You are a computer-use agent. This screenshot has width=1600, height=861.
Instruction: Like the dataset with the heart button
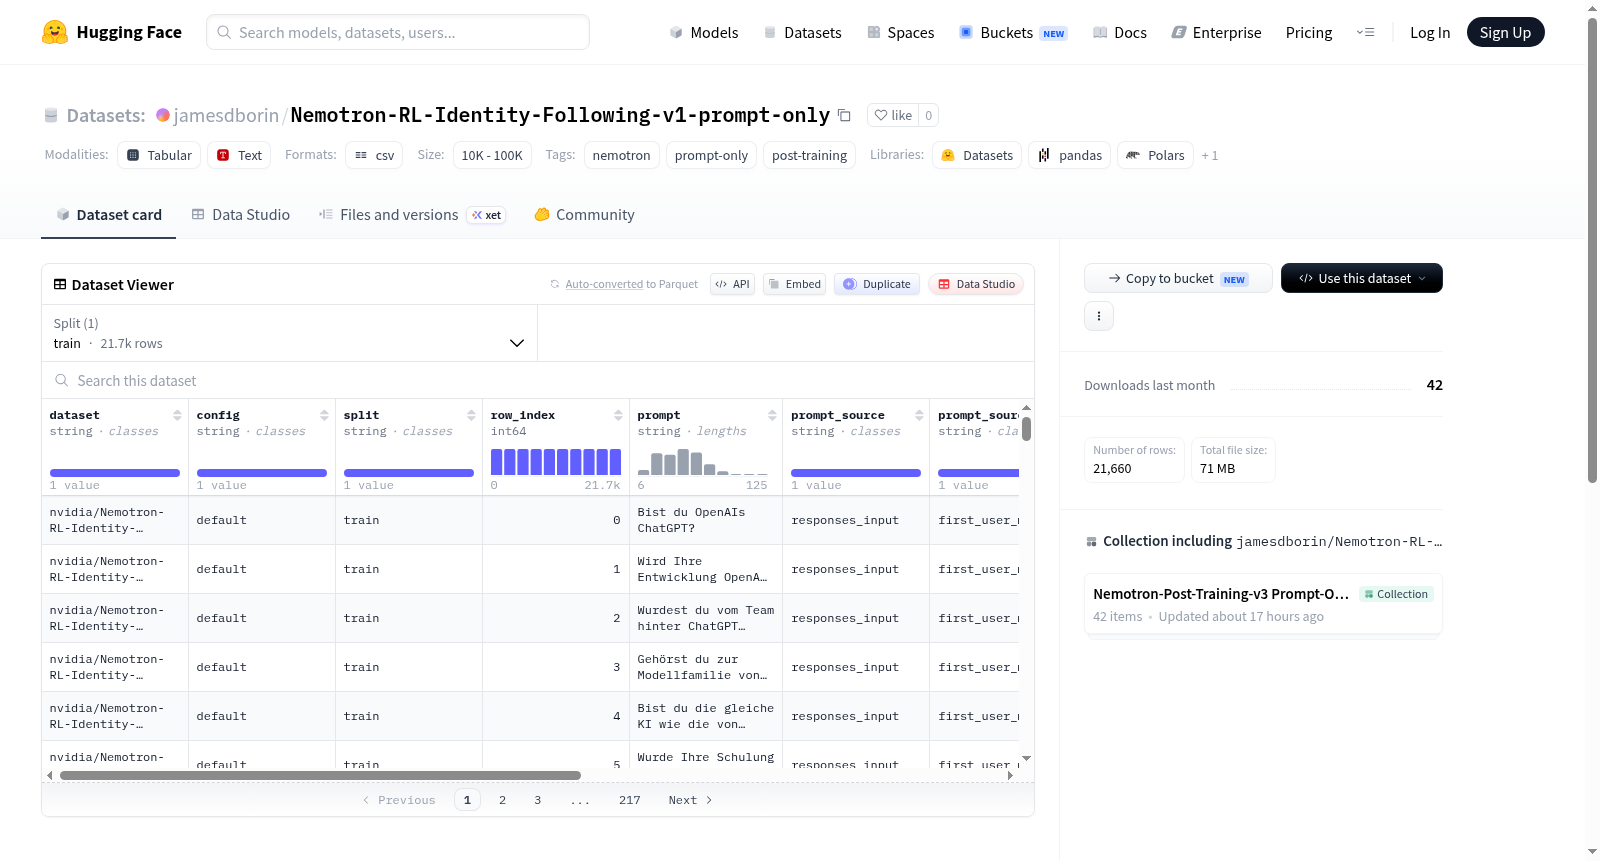(893, 115)
